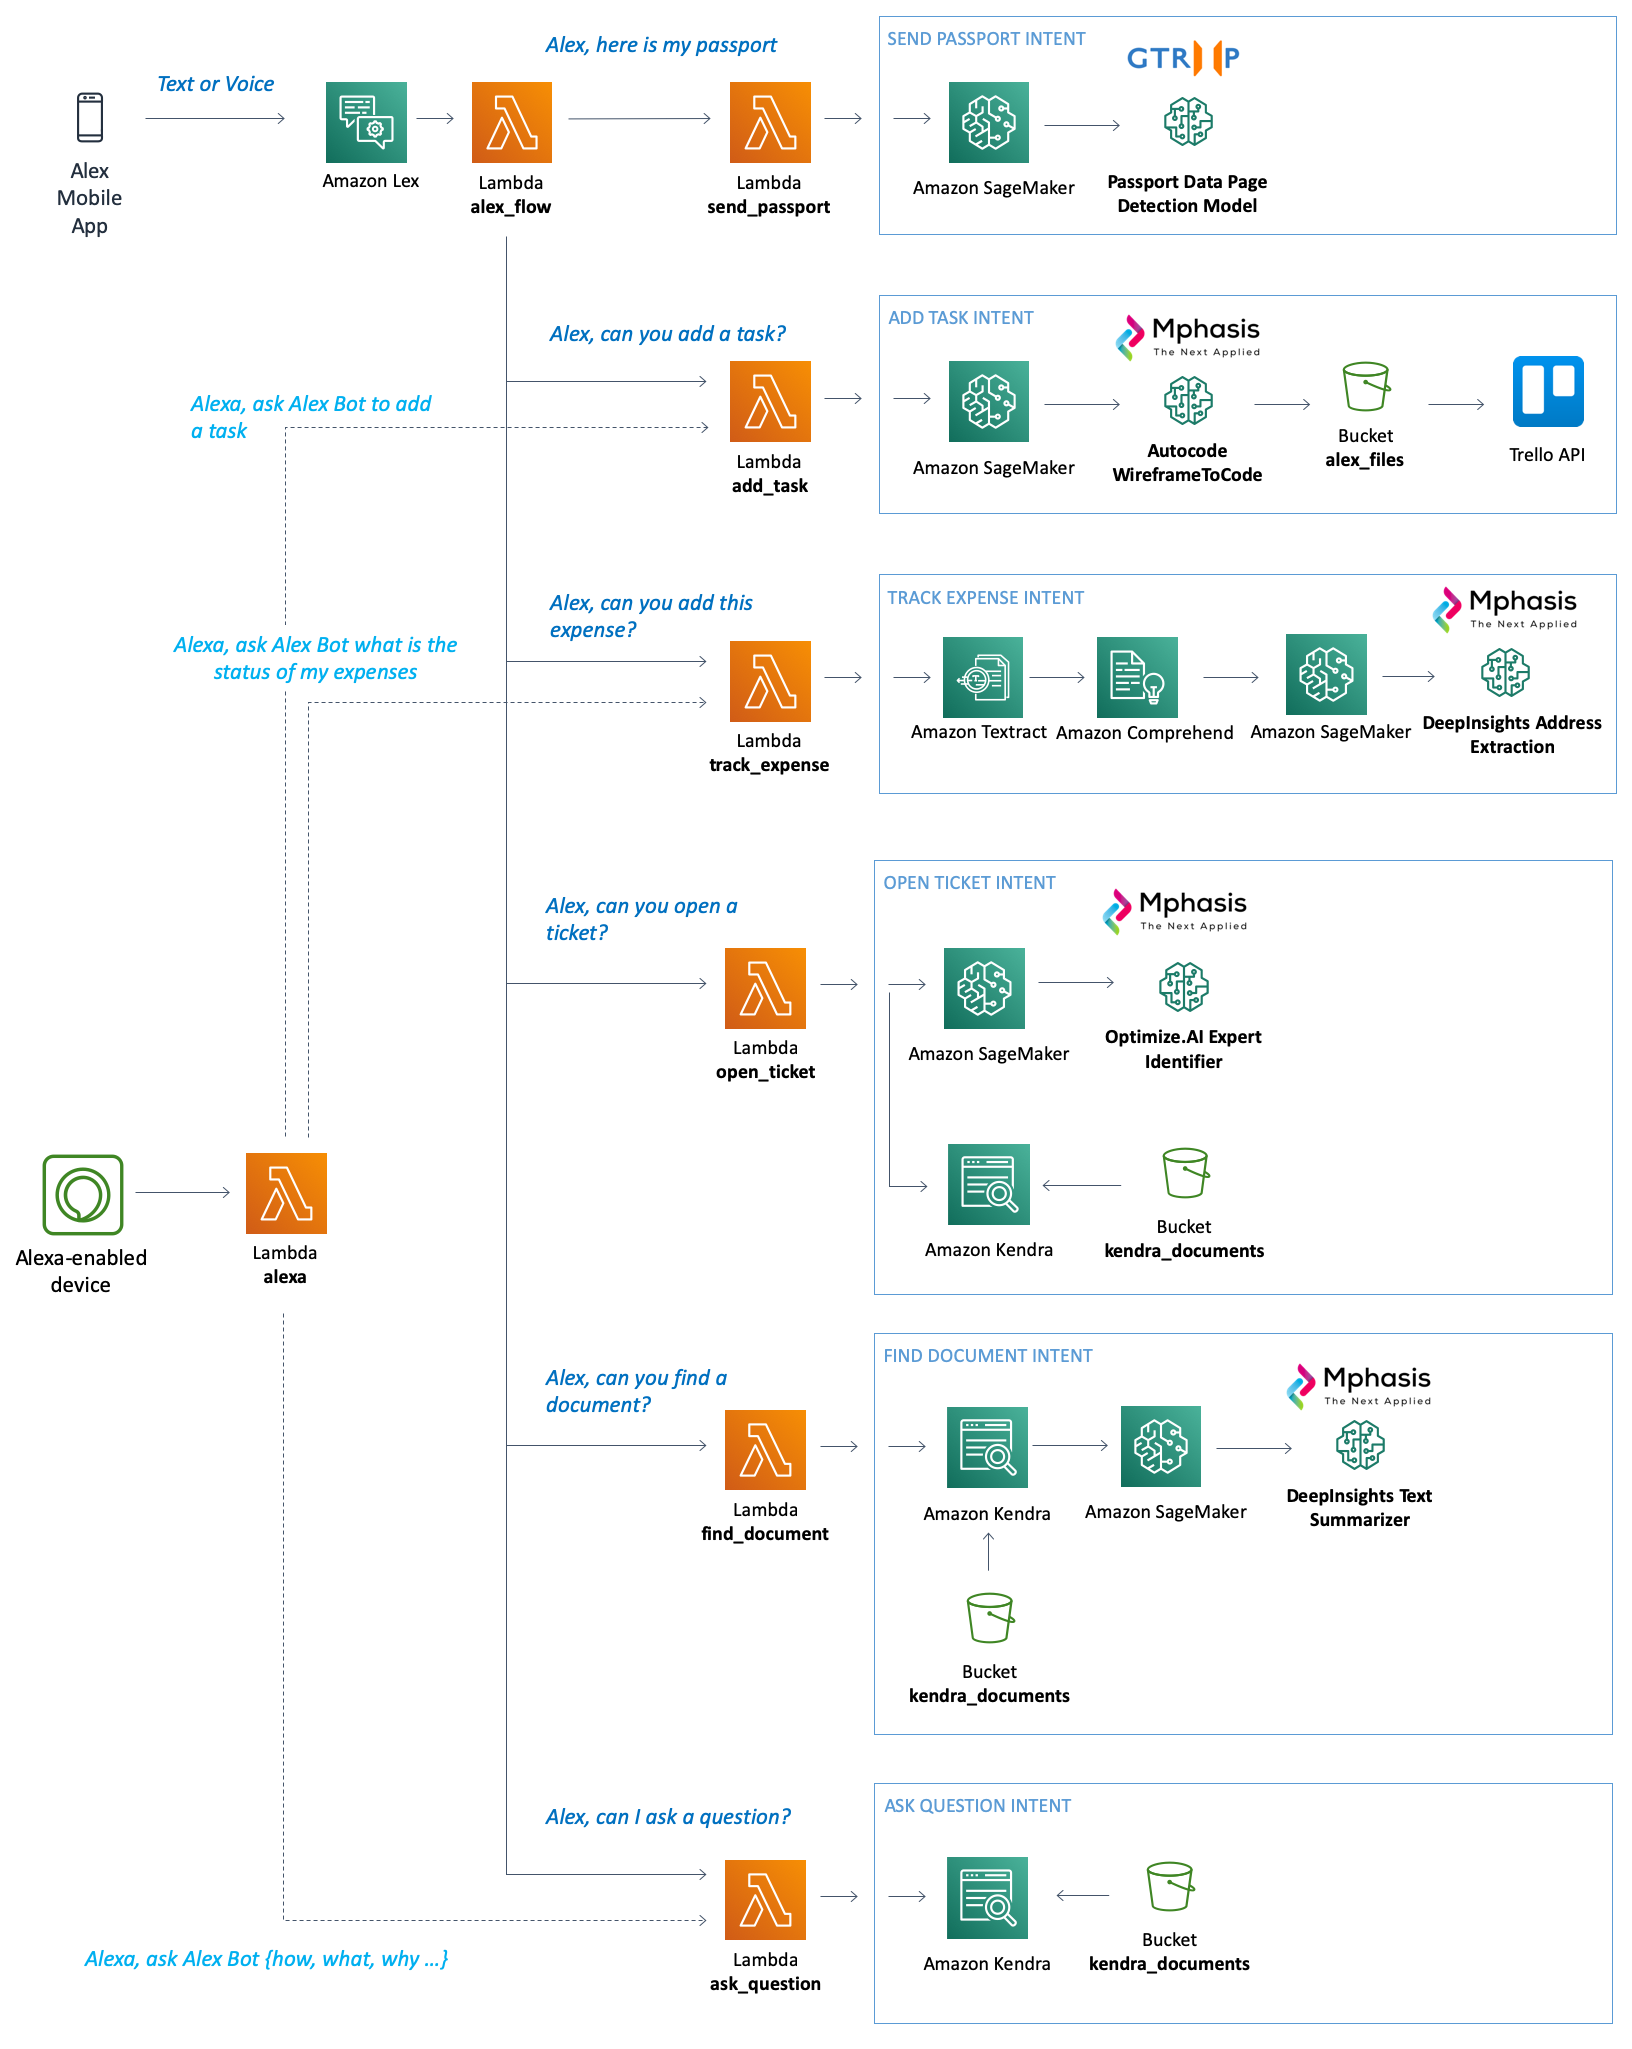Click 'Alex, can you add a task?' text
Screen dimensions: 1632x2049
coord(667,334)
